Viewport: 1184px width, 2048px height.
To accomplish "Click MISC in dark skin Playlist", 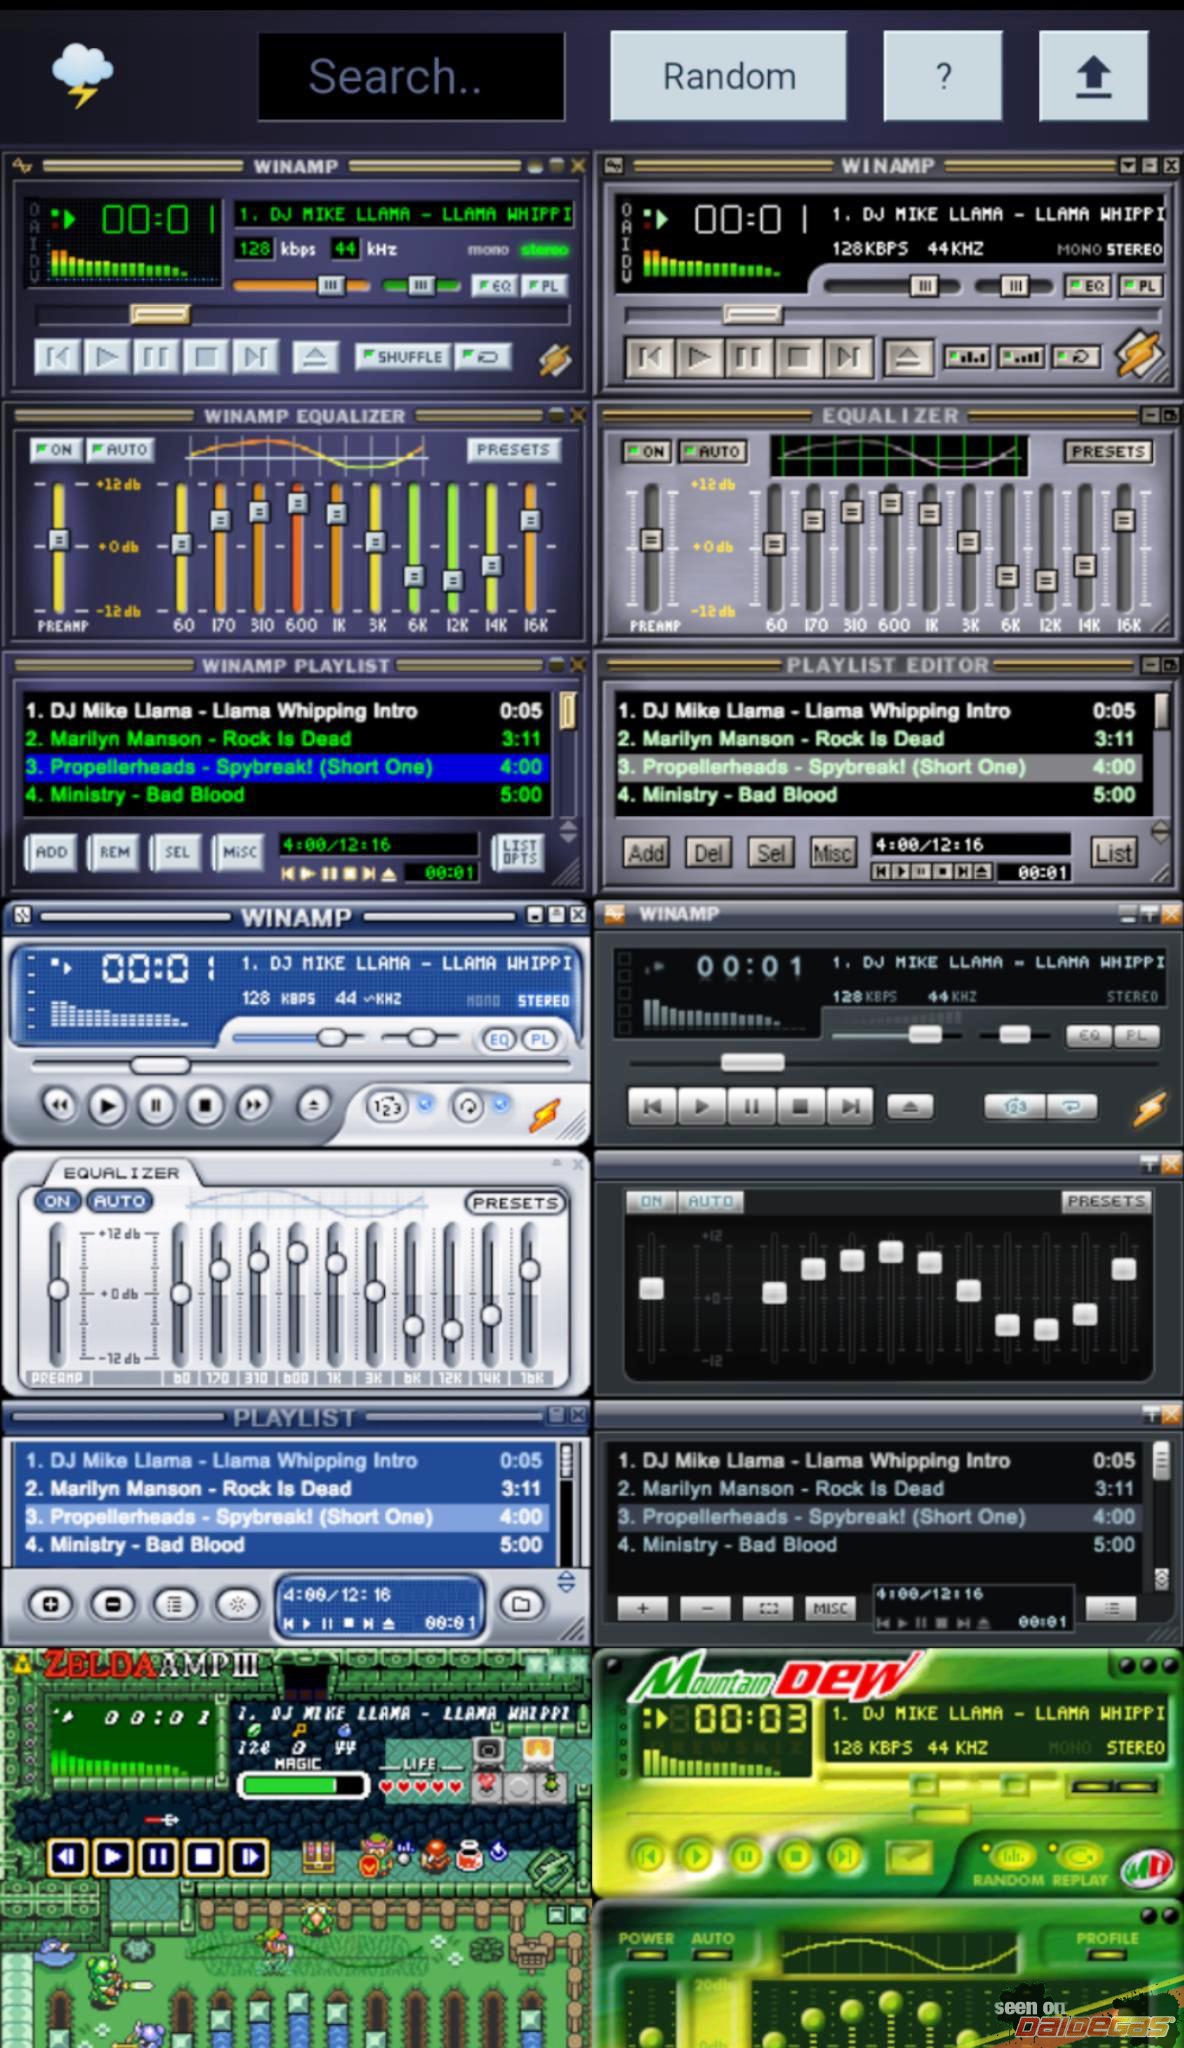I will [831, 1608].
